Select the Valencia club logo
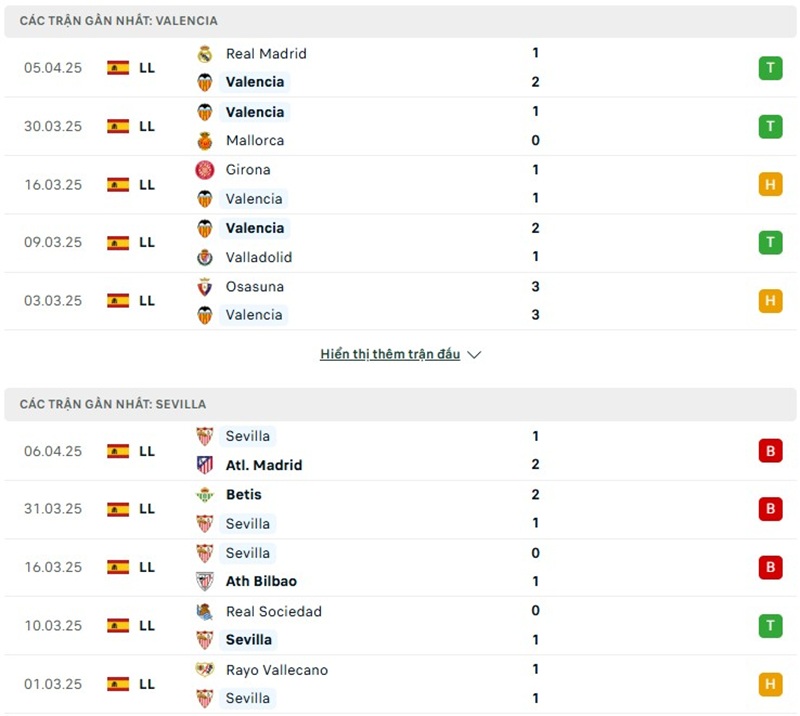Screen dimensions: 800x716 [x=205, y=82]
